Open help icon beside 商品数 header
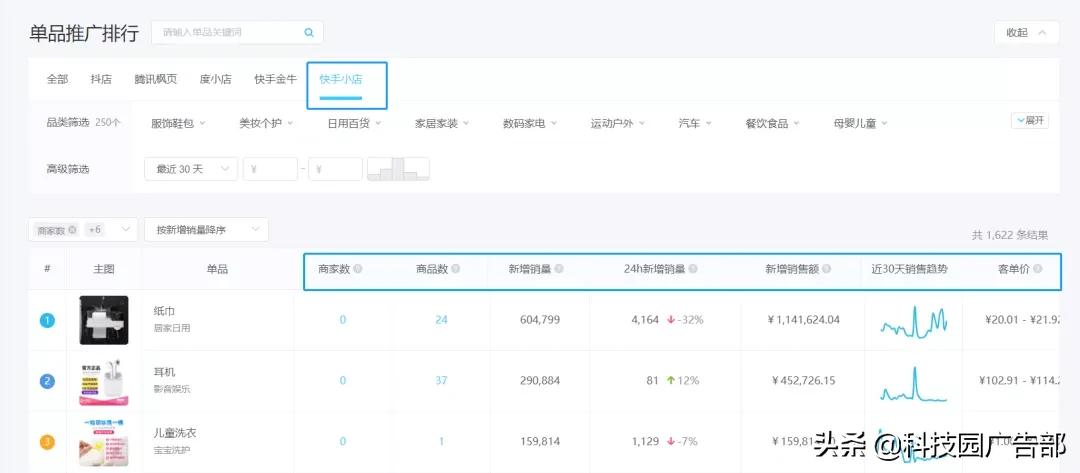Viewport: 1080px width, 473px height. pos(455,269)
